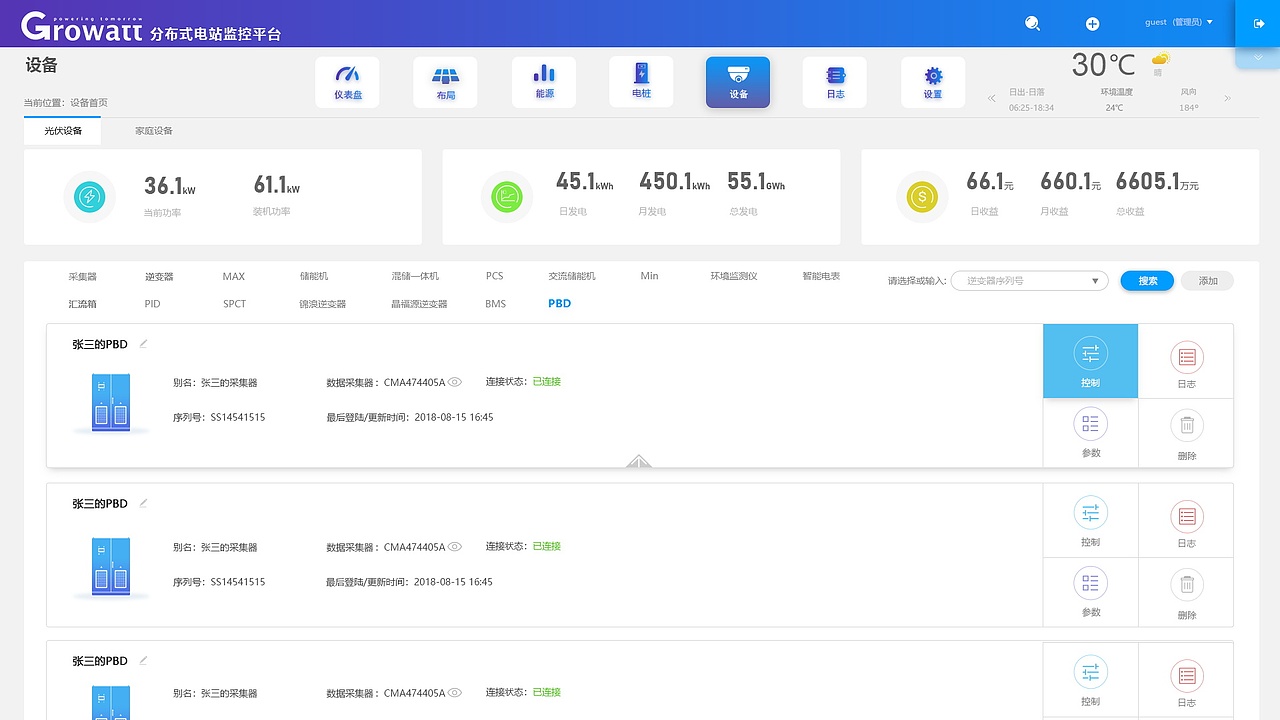Open 控制 control for the first PBD card
Viewport: 1280px width, 720px height.
(1090, 361)
